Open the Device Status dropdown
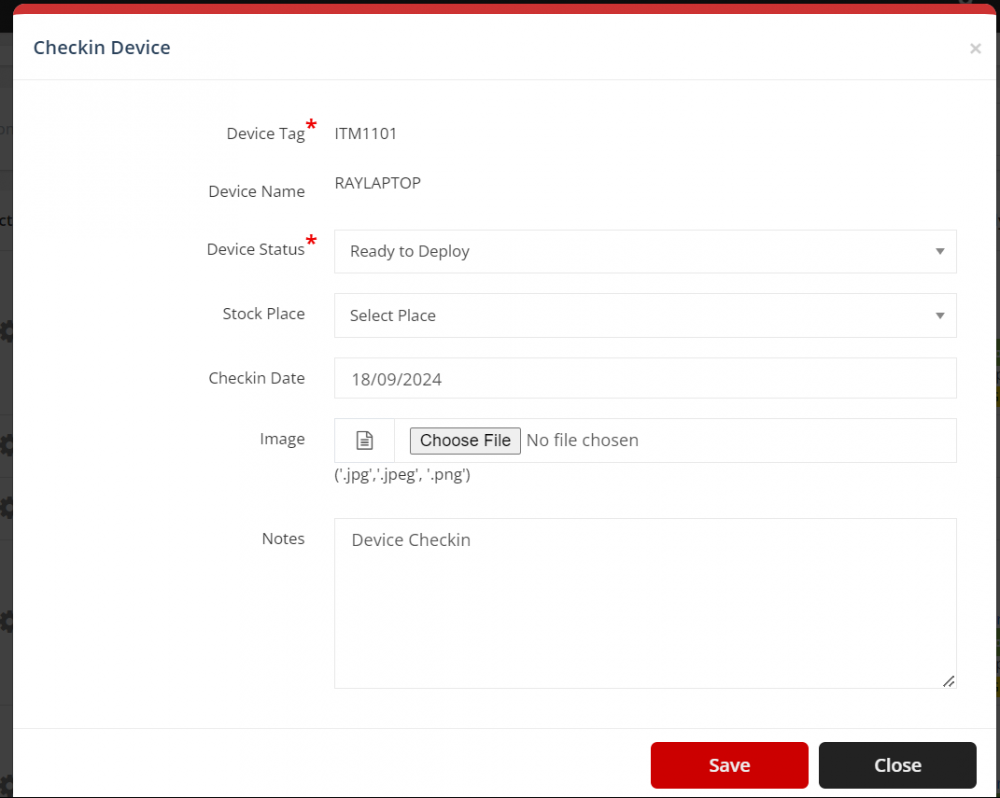 [645, 251]
